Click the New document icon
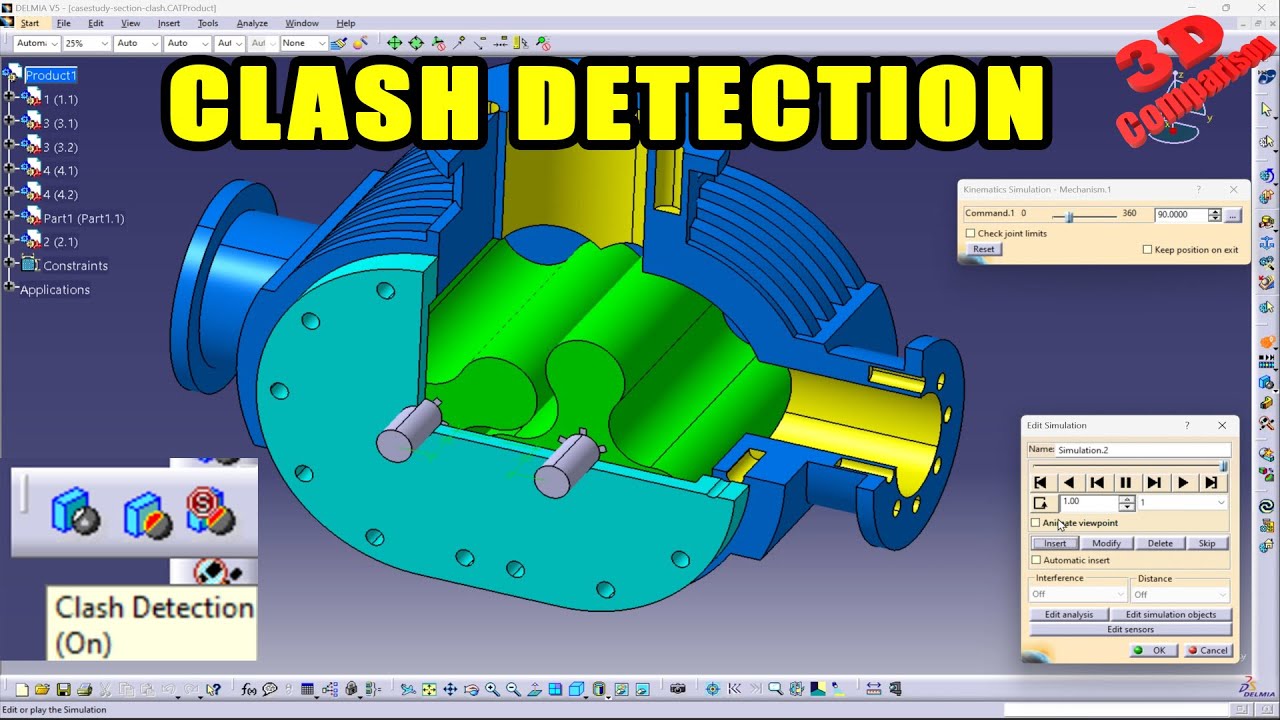Screen dimensions: 1280x720 [x=21, y=689]
